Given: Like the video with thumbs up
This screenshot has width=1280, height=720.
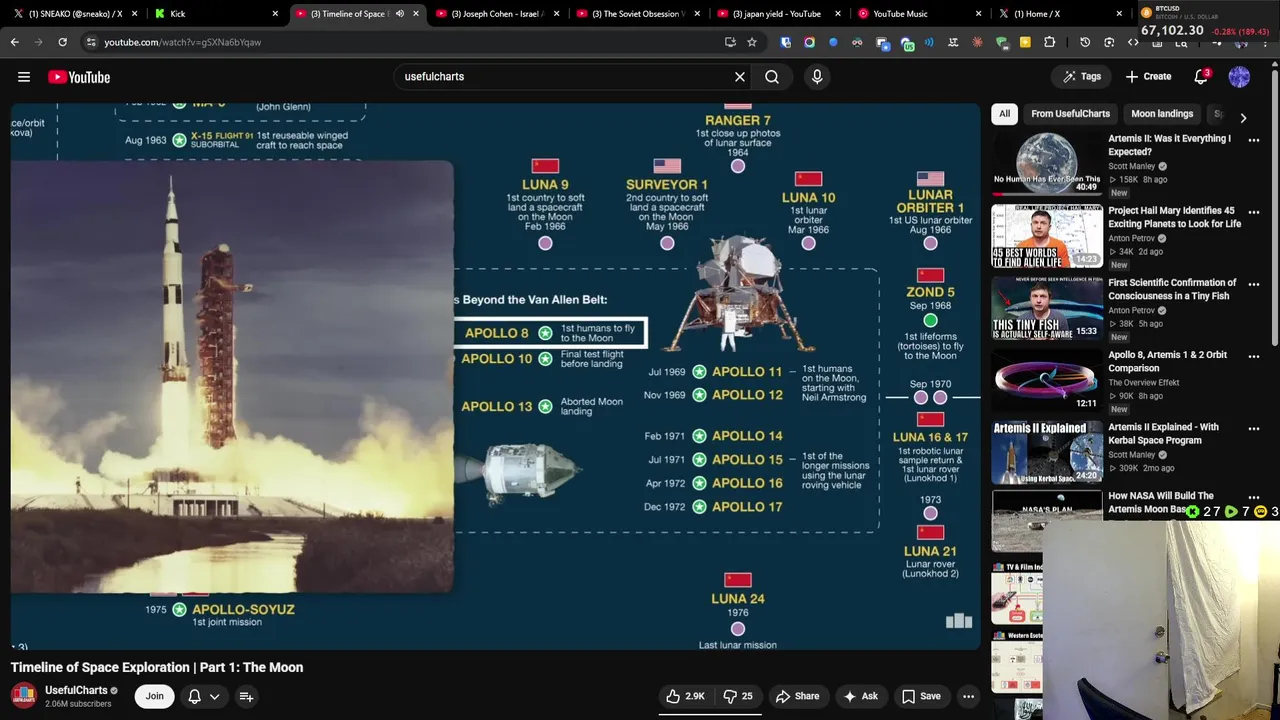Looking at the screenshot, I should pyautogui.click(x=687, y=696).
